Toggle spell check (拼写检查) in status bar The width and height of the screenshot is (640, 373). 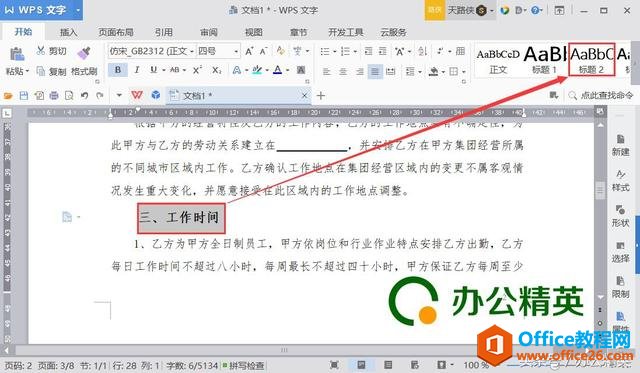243,365
